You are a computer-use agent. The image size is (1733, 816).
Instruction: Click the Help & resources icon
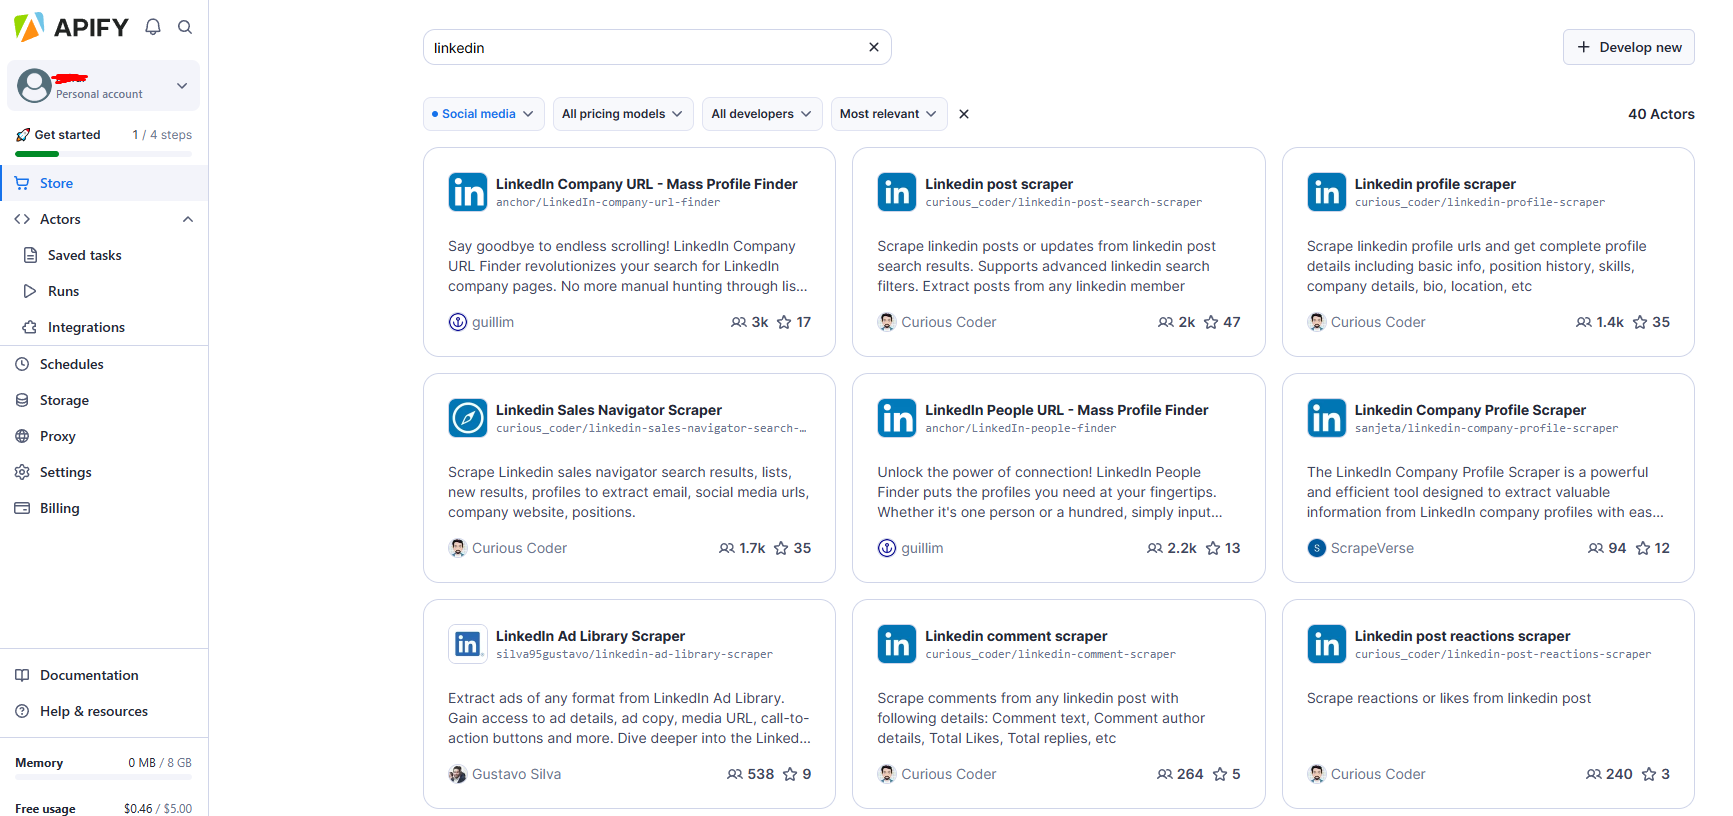pos(22,711)
